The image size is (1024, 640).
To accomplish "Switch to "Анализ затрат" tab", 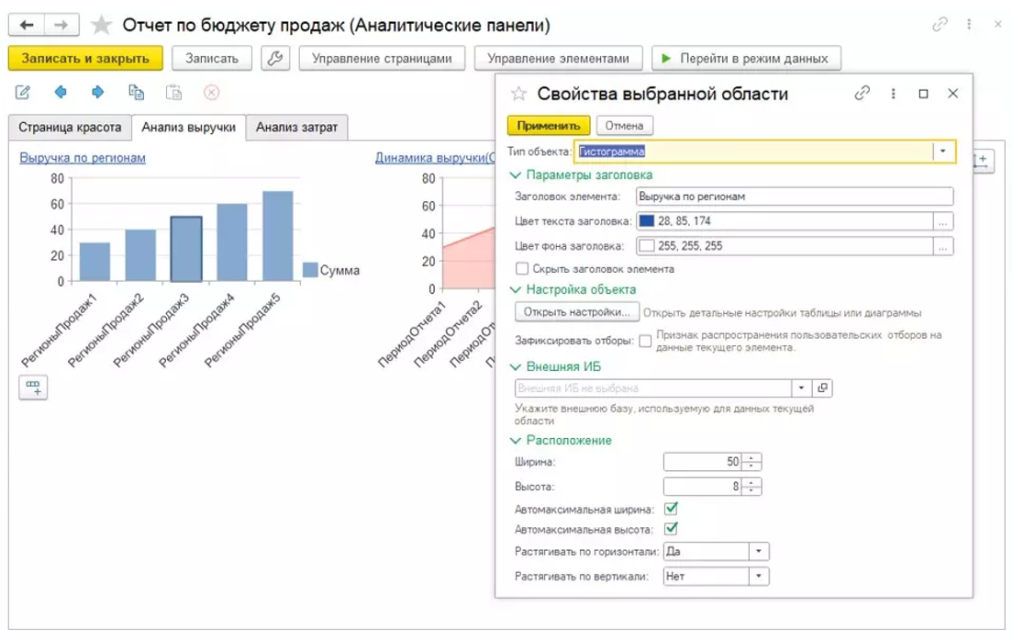I will click(x=296, y=127).
